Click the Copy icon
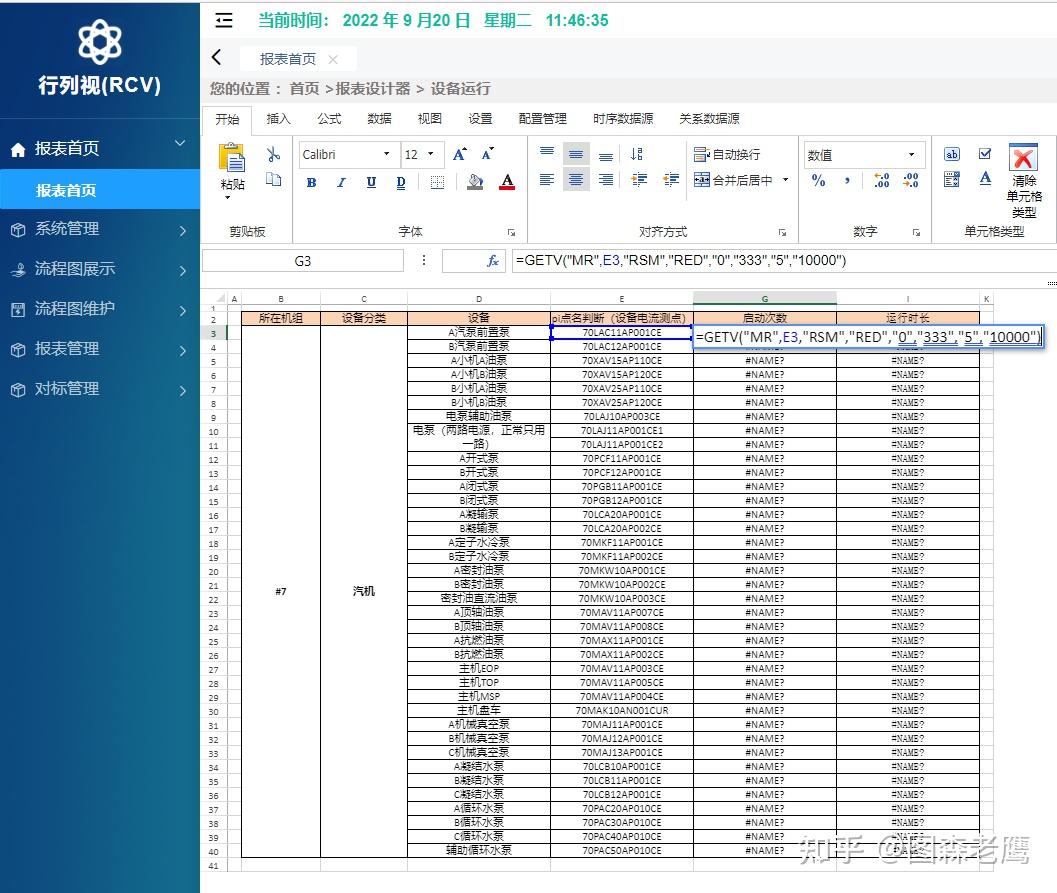1057x893 pixels. pos(273,179)
